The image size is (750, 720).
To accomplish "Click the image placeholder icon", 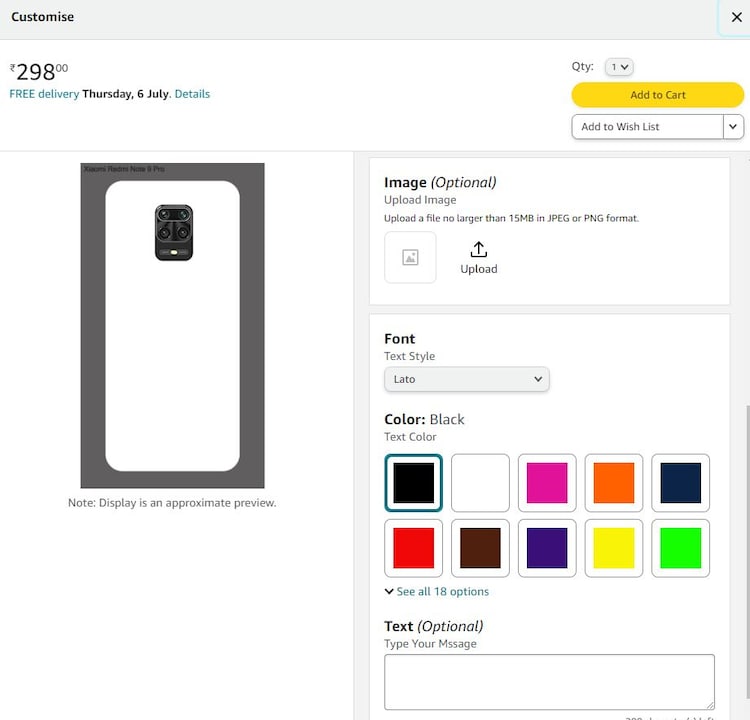I will tap(410, 257).
